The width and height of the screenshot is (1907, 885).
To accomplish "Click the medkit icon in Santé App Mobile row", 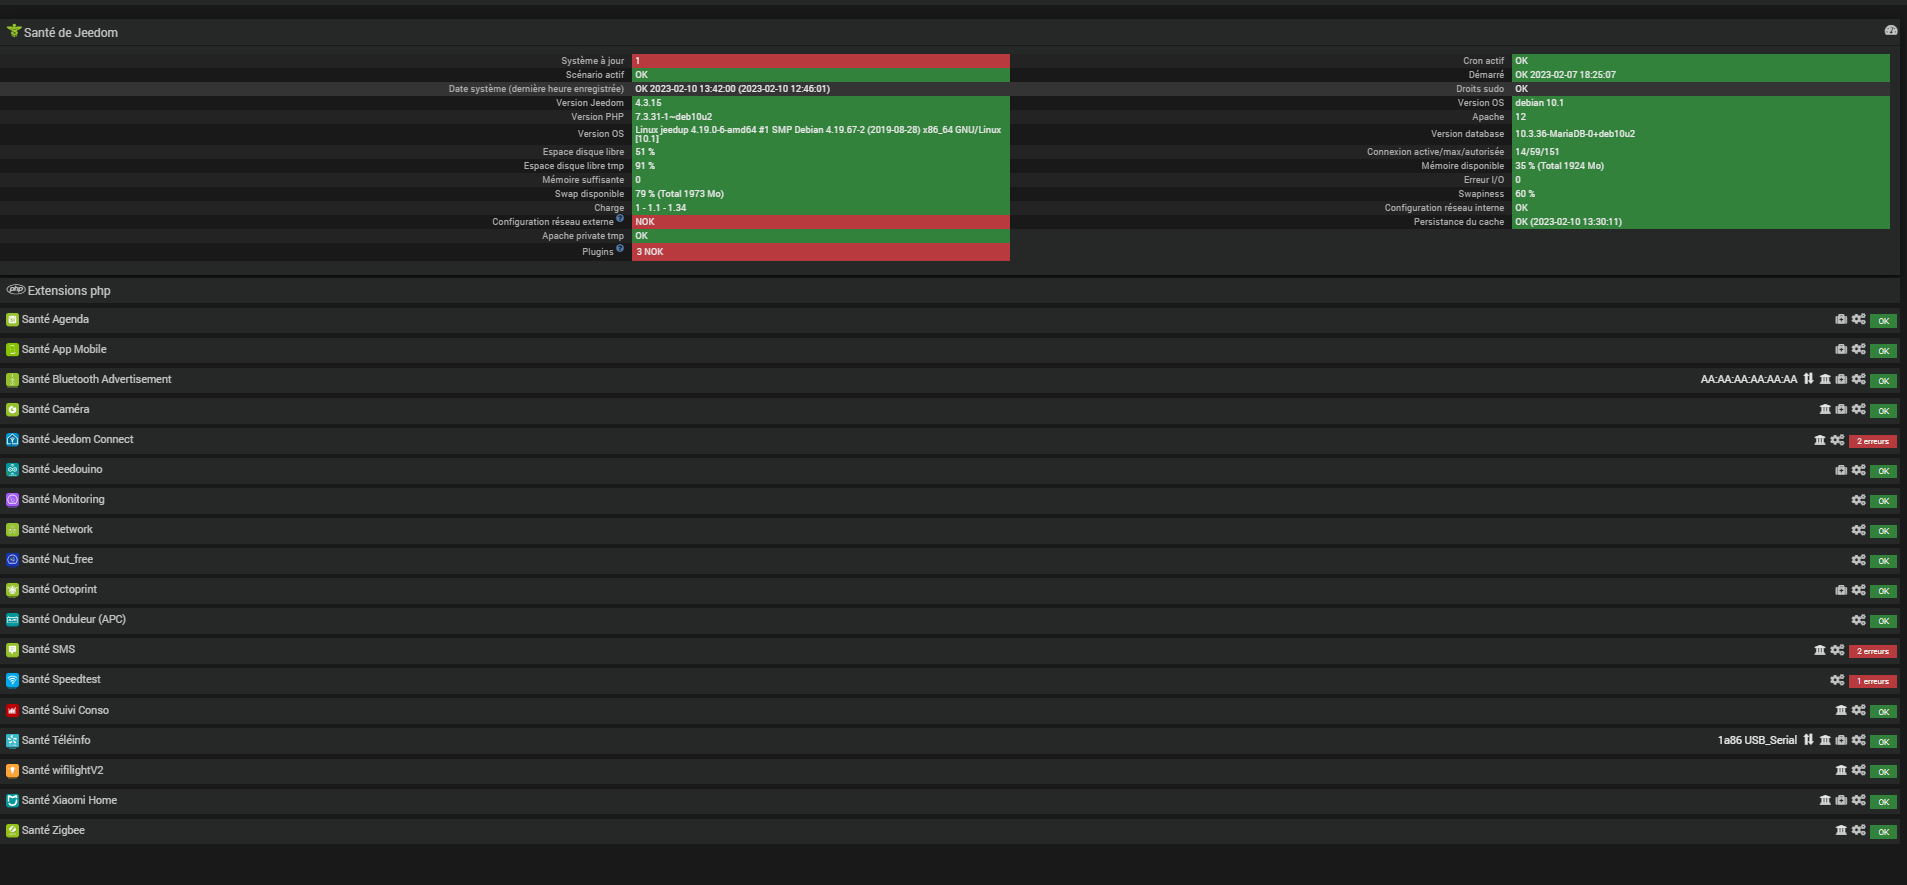I will pyautogui.click(x=1841, y=350).
